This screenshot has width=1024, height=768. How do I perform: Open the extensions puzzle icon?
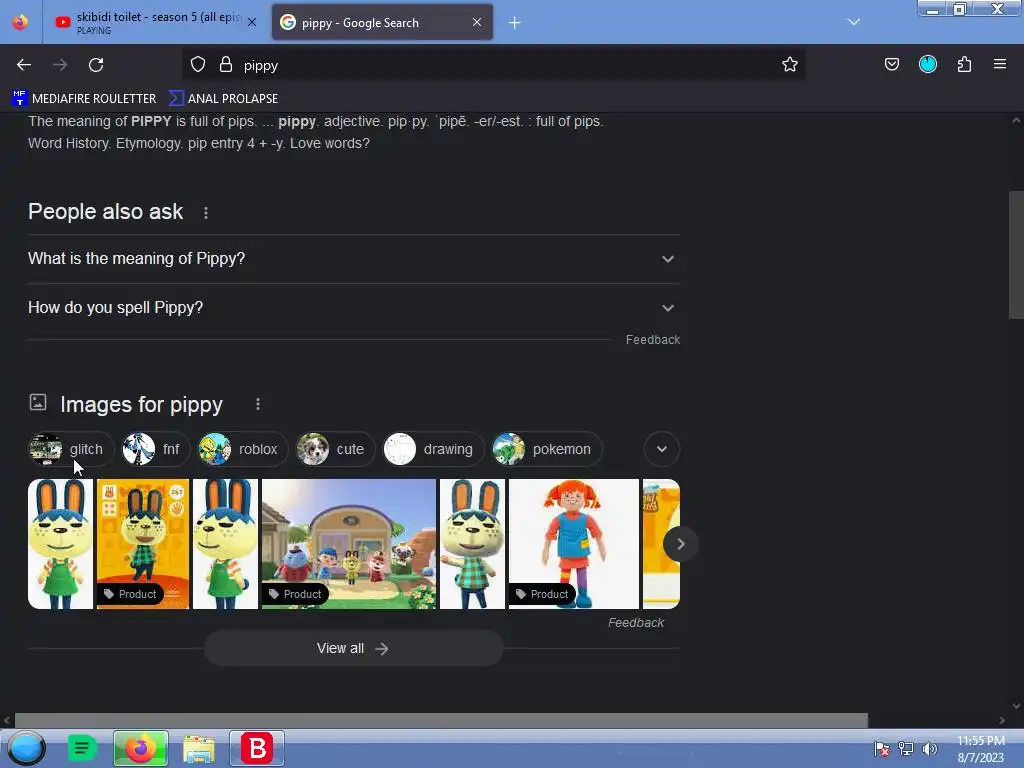pos(964,65)
